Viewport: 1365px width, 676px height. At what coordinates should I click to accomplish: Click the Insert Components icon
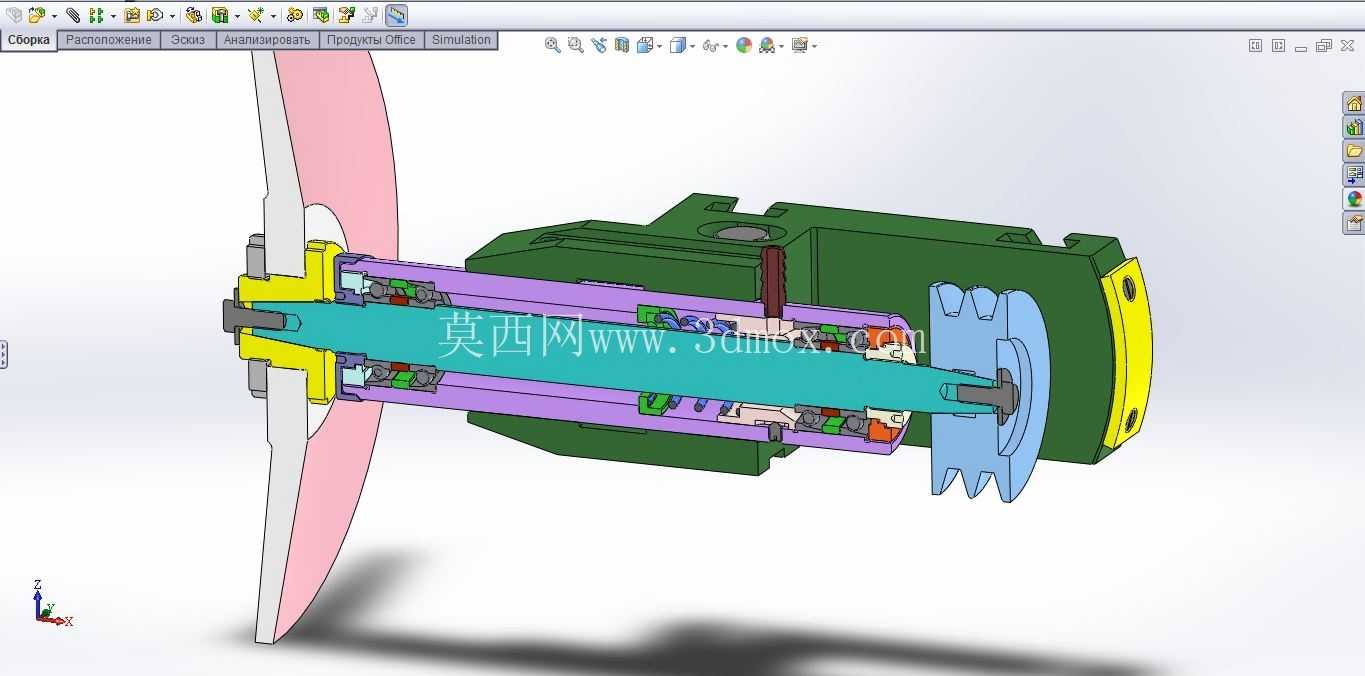[37, 15]
